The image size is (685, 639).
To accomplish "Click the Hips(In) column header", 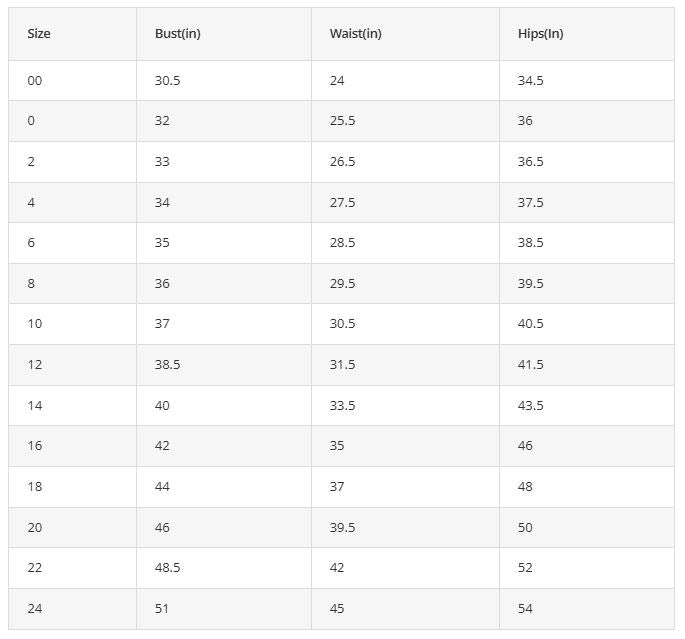I will coord(540,34).
